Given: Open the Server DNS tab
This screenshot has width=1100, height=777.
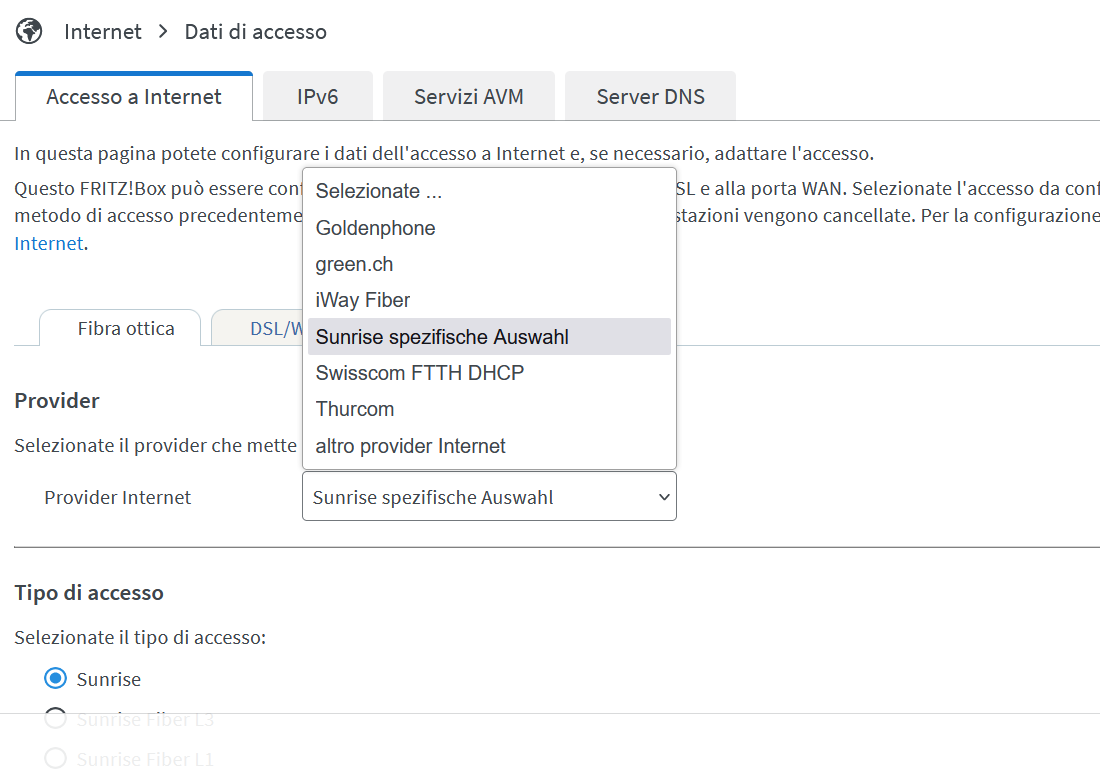Looking at the screenshot, I should point(650,97).
